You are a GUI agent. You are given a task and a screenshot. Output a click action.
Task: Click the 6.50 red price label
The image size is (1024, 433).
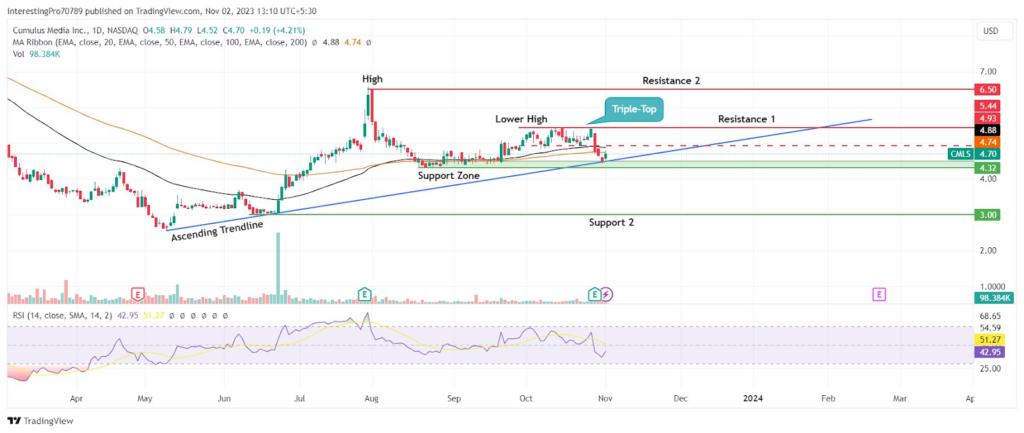click(986, 90)
